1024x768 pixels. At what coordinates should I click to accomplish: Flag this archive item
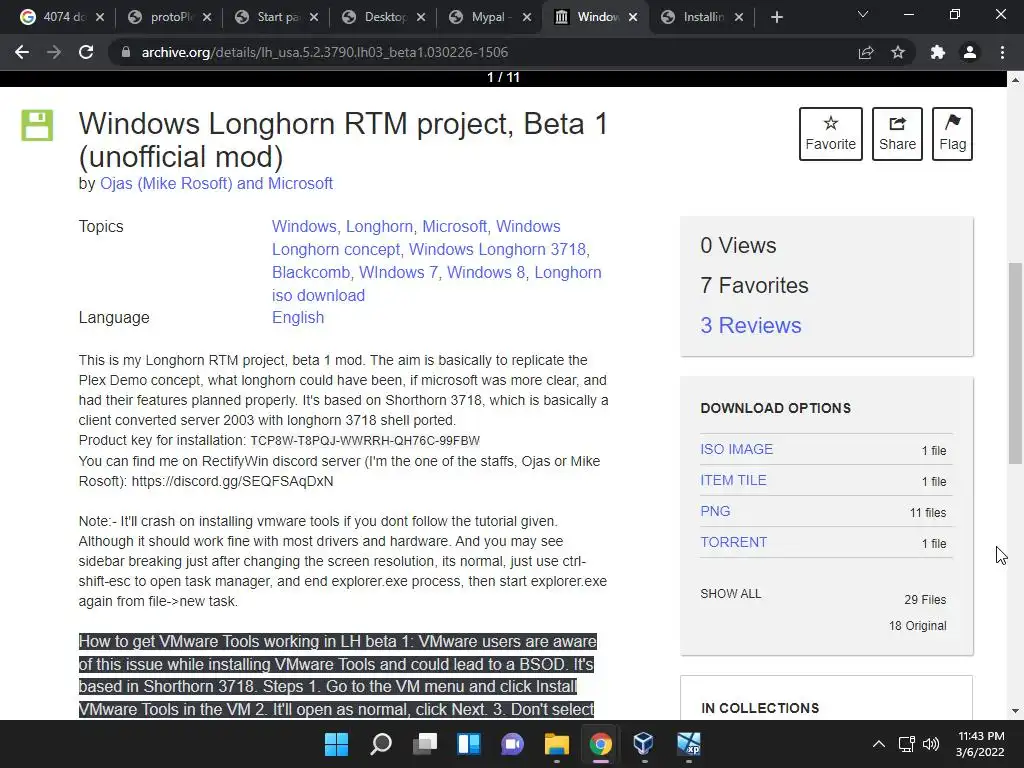(952, 134)
